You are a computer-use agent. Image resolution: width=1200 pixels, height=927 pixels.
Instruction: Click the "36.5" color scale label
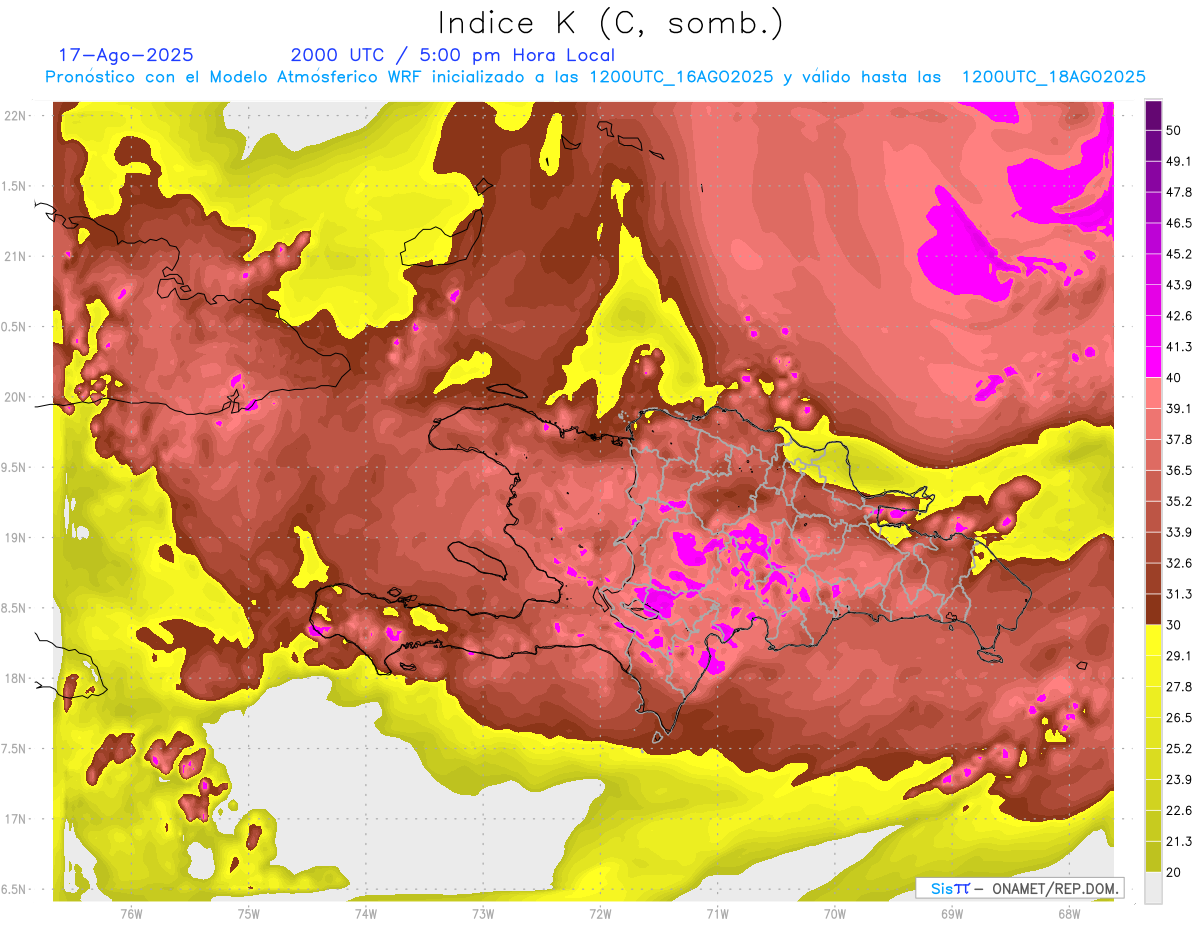tap(1179, 470)
